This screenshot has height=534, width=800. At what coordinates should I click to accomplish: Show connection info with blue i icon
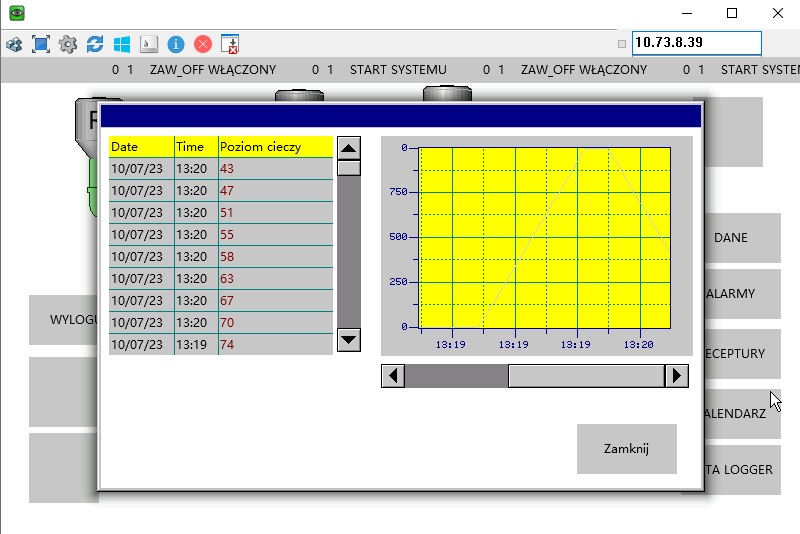(x=176, y=44)
